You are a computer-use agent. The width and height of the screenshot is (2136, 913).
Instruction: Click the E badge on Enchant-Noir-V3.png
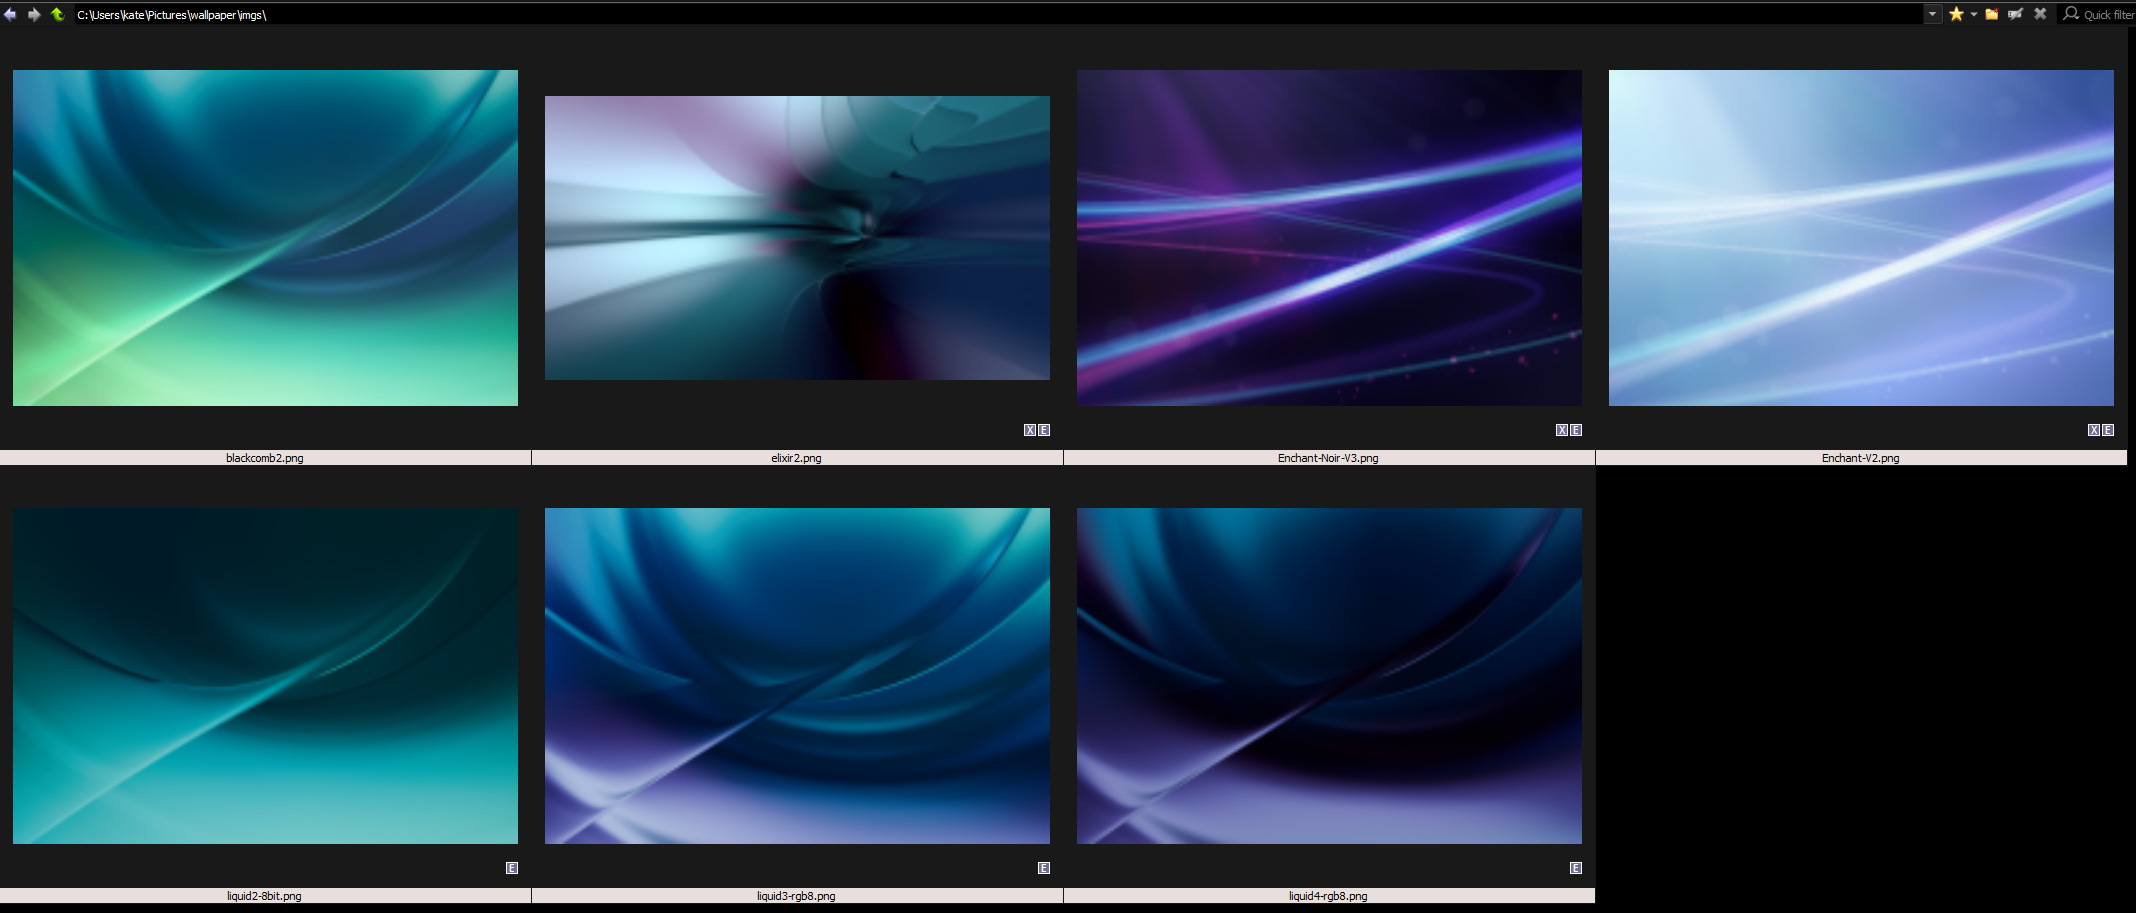click(x=1576, y=430)
